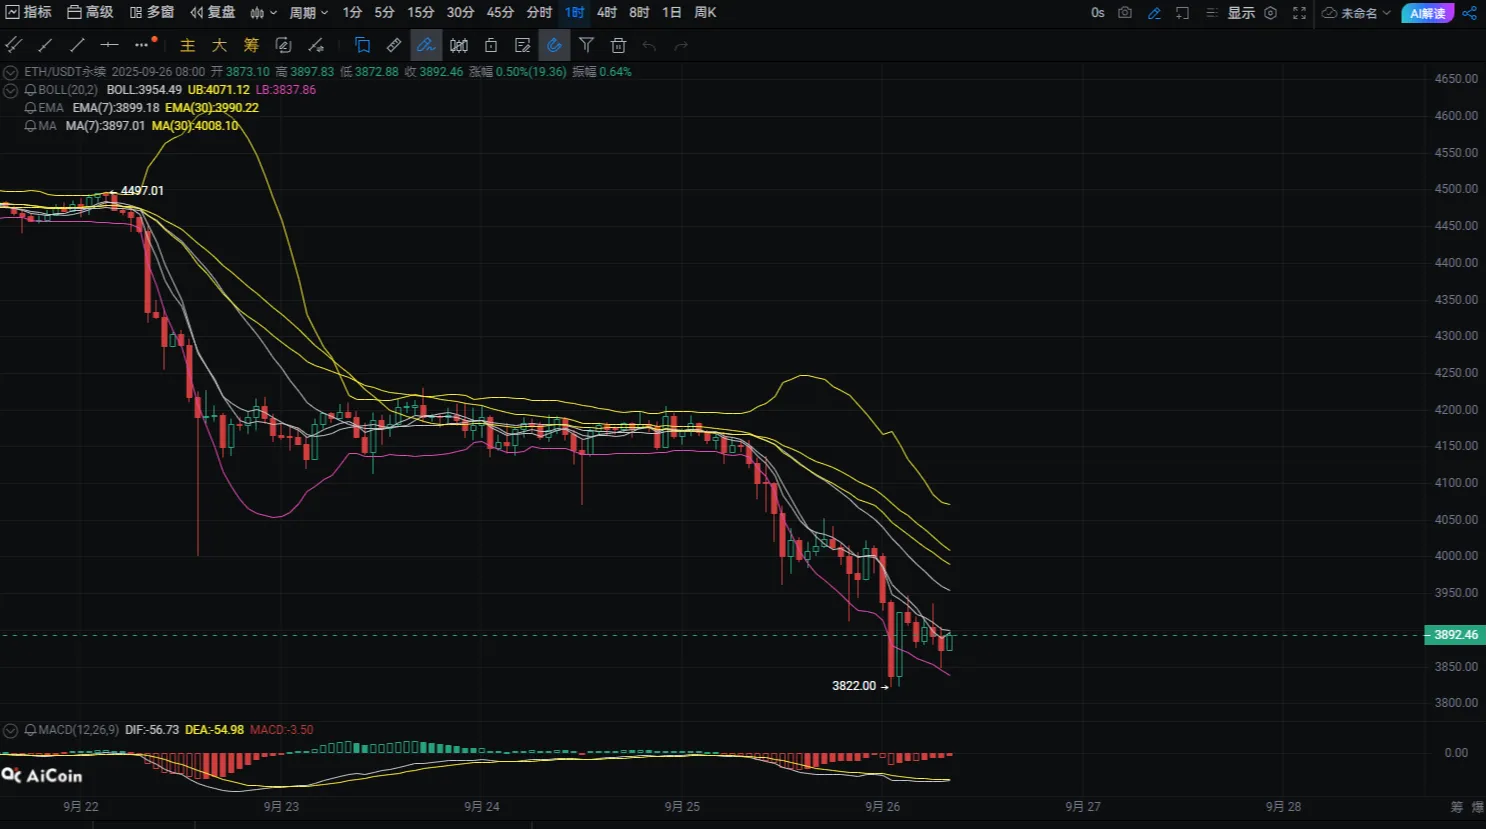Toggle the 大 large-orders indicator
This screenshot has width=1487, height=829.
[x=219, y=45]
